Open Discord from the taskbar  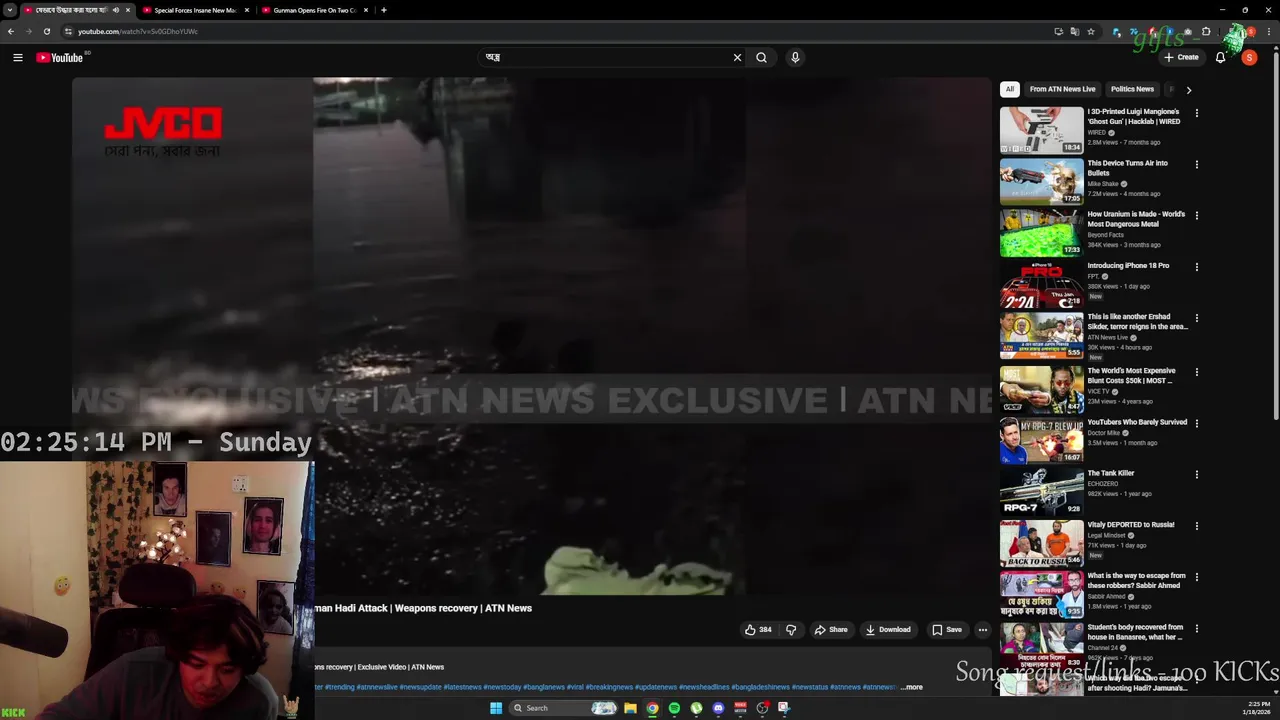(718, 708)
